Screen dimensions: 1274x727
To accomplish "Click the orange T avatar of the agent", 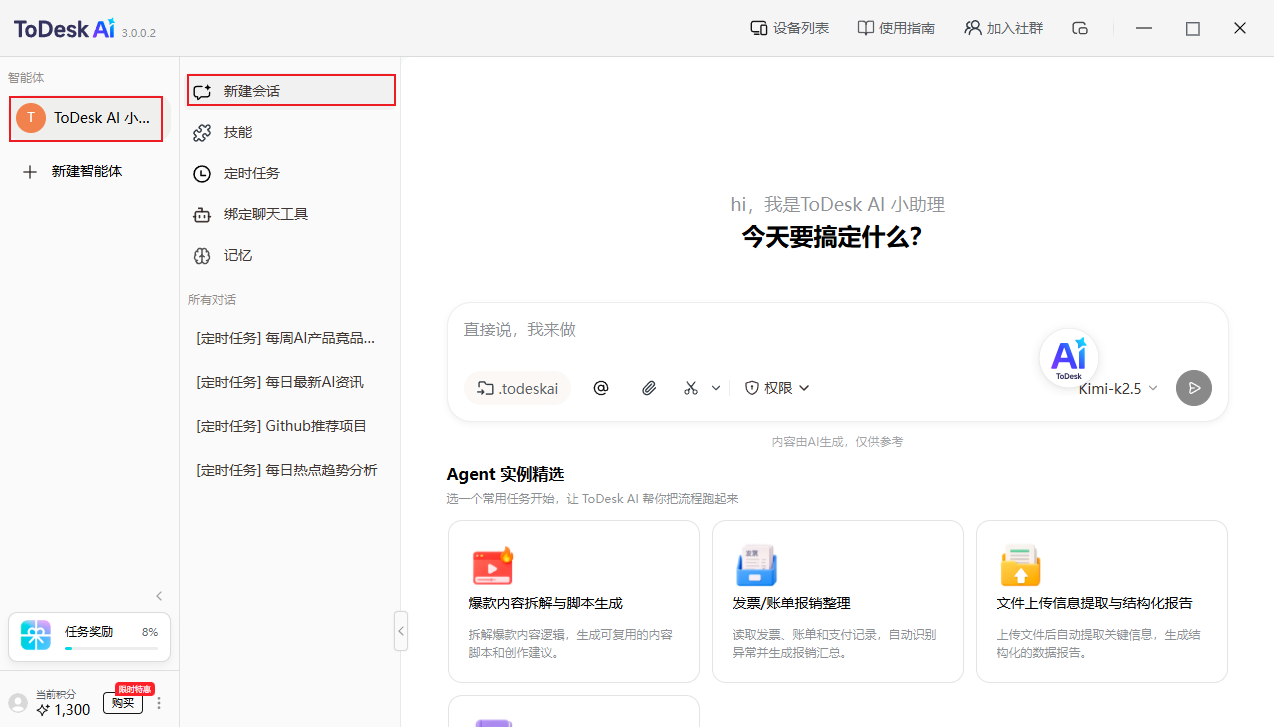I will point(31,118).
